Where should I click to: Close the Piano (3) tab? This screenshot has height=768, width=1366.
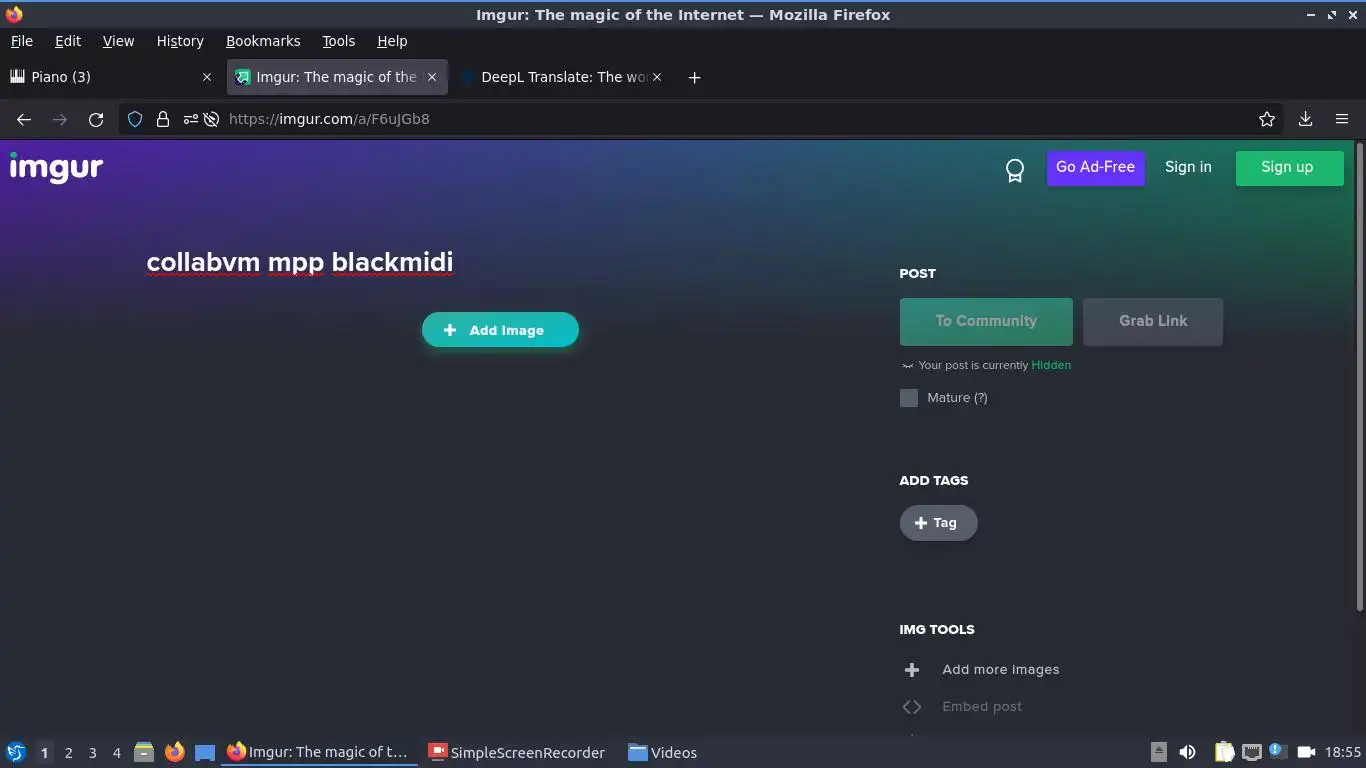click(207, 77)
